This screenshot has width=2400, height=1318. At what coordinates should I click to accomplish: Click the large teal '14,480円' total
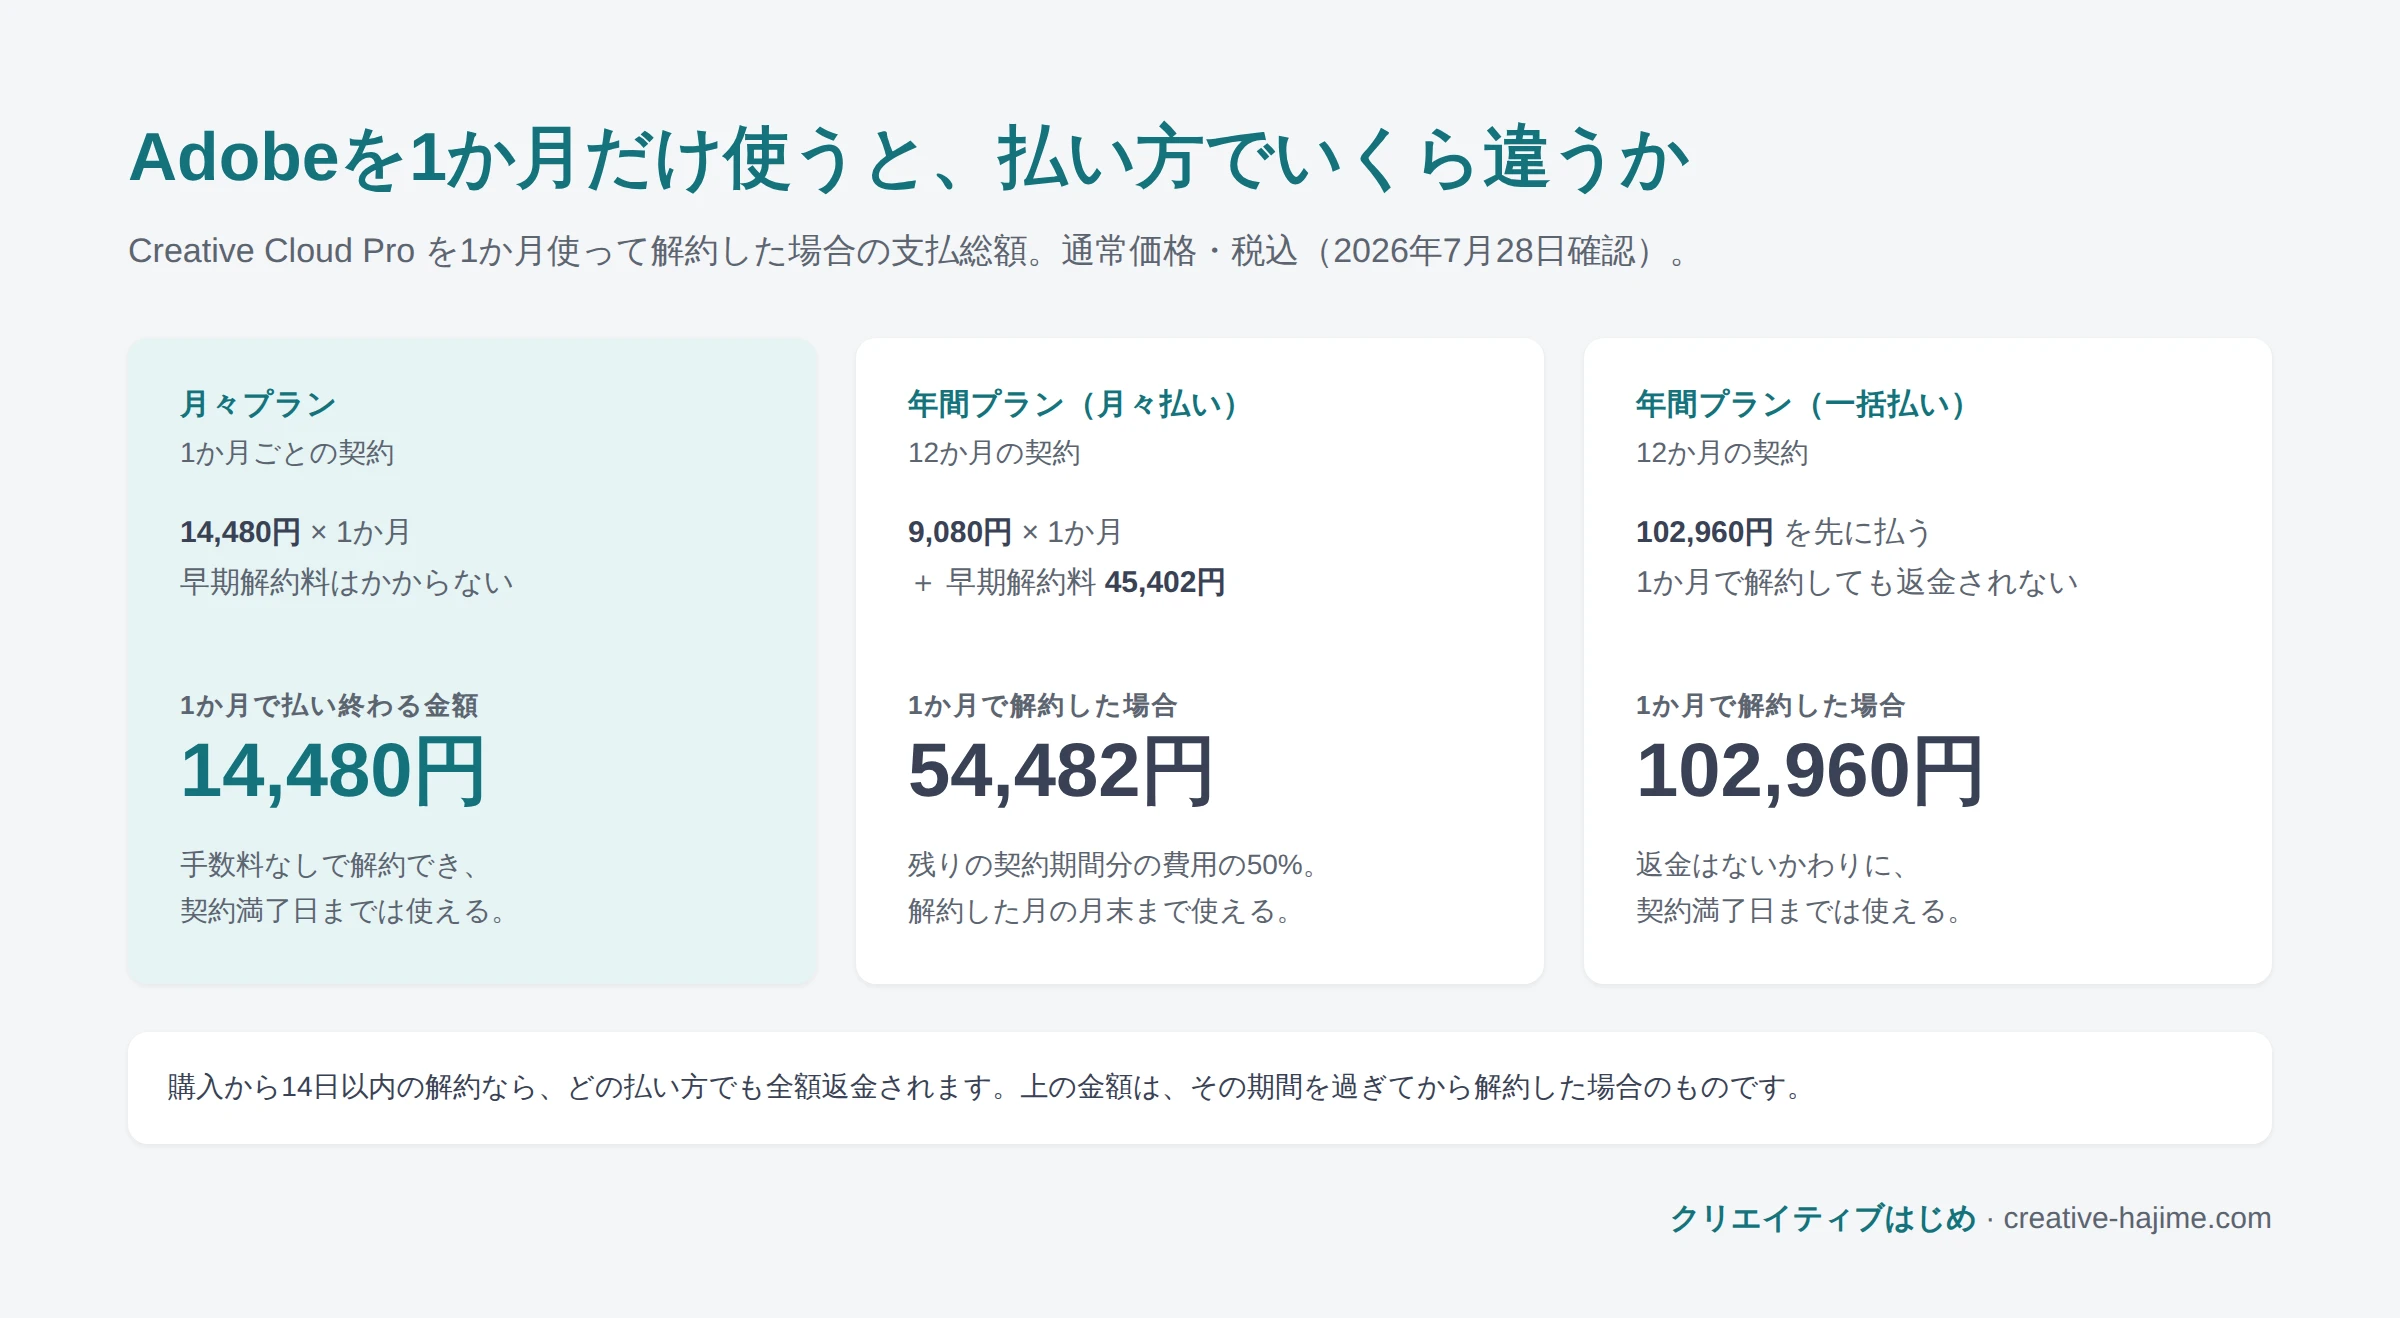pos(333,771)
